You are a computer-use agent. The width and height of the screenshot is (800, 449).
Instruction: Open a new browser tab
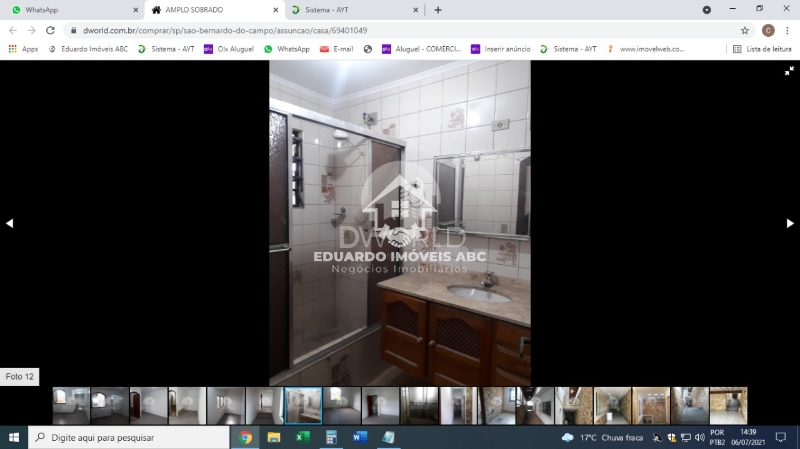tap(438, 10)
